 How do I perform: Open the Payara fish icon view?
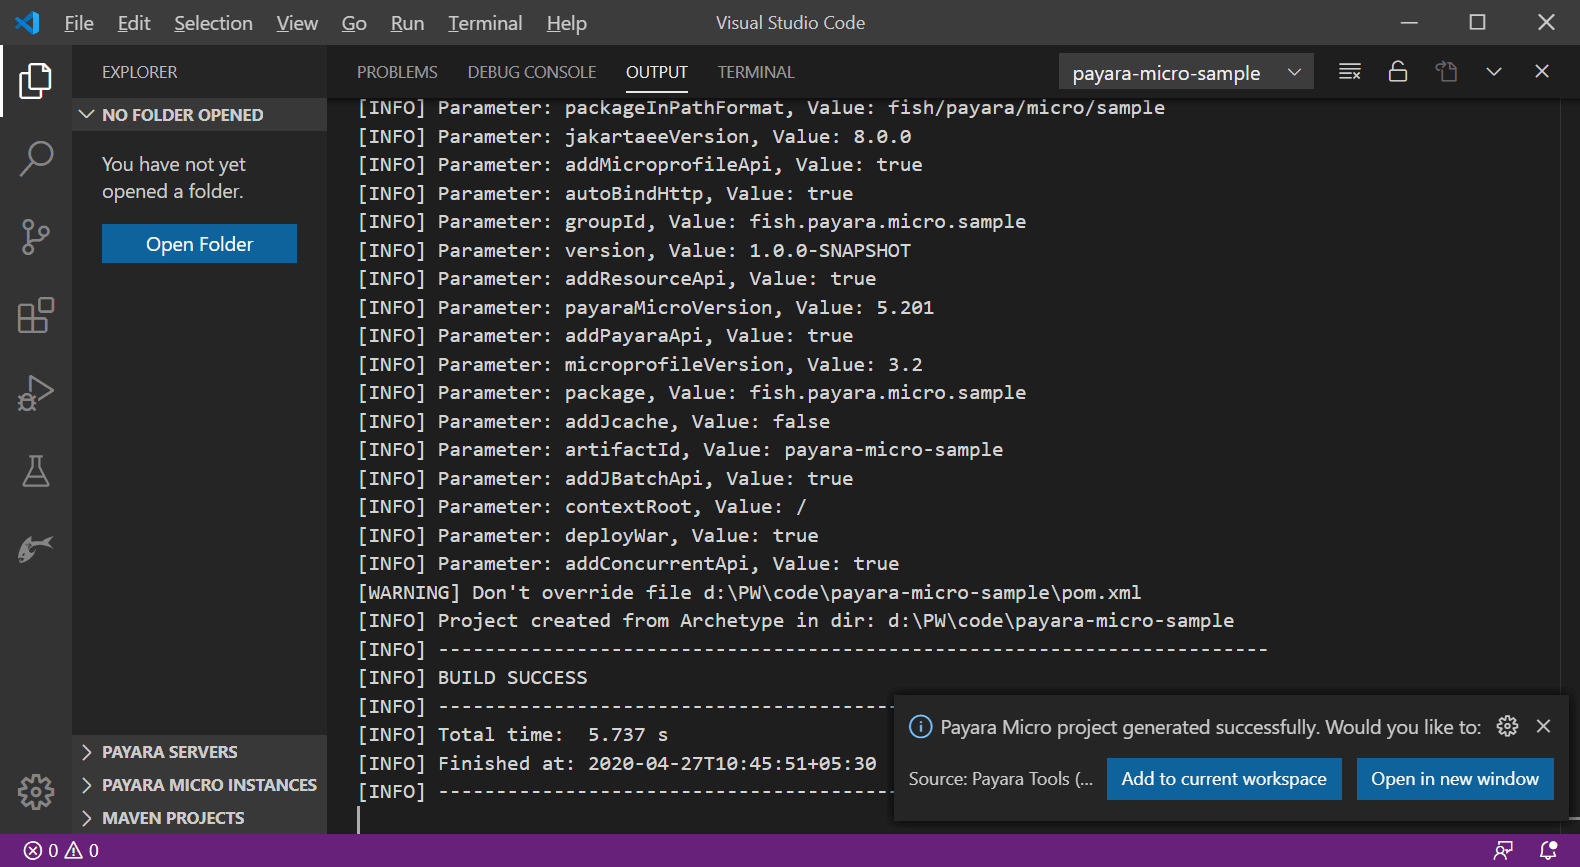coord(36,548)
